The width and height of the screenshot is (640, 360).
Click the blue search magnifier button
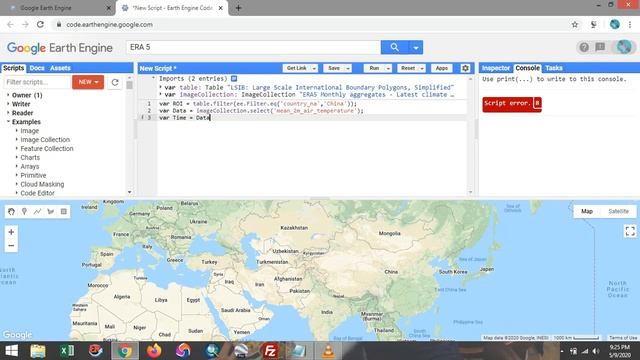click(x=394, y=47)
